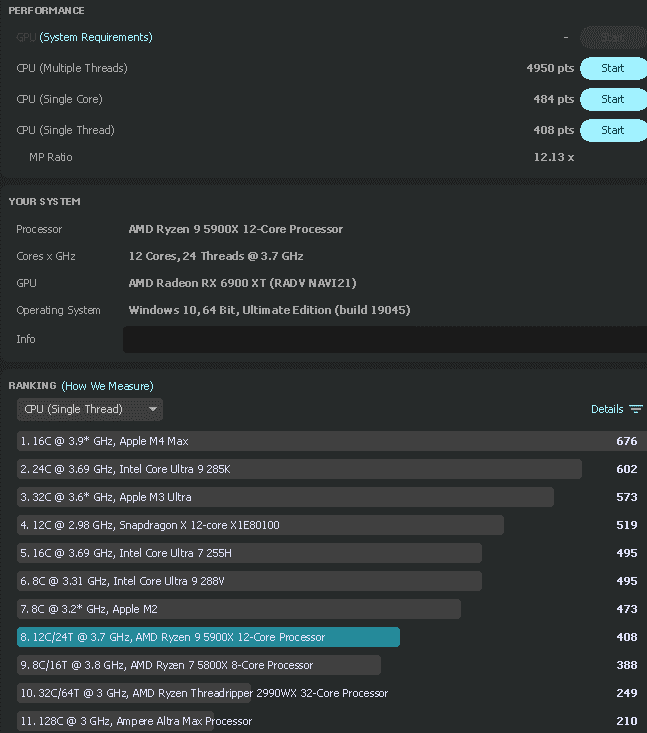Run the CPU Single Thread benchmark

click(x=613, y=130)
